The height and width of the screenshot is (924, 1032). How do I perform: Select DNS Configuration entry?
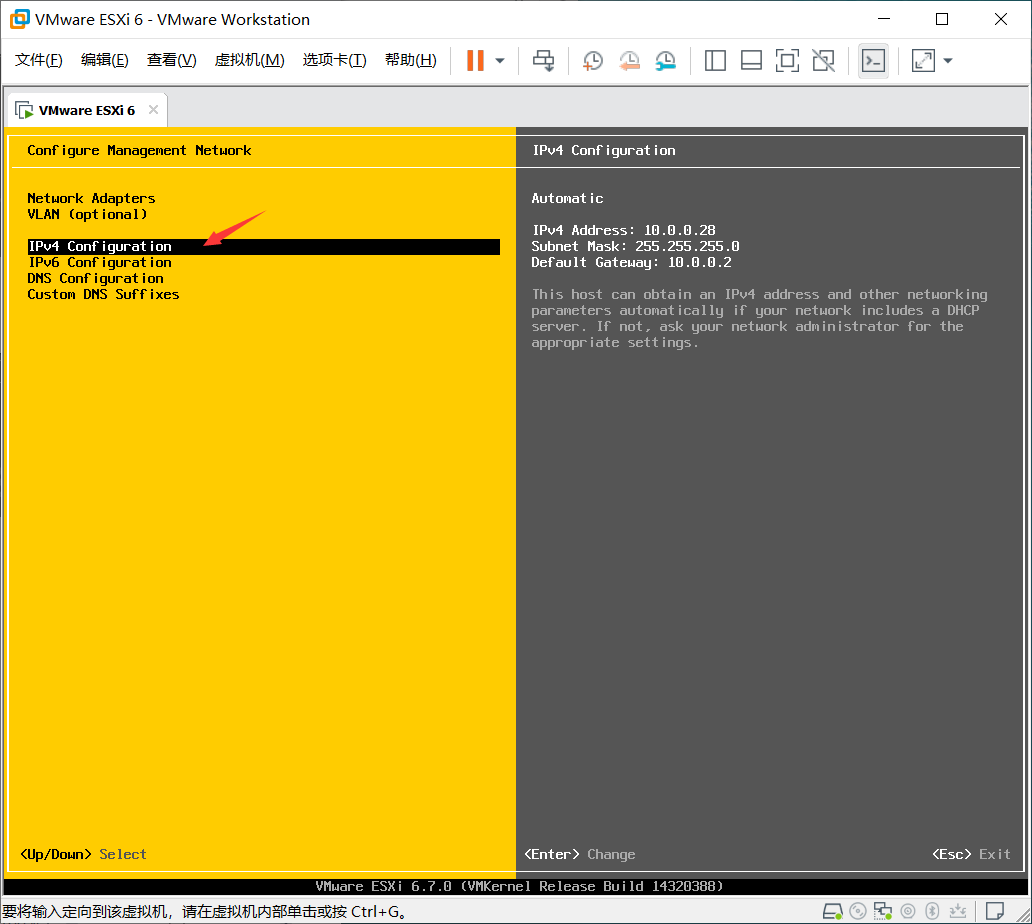point(95,278)
